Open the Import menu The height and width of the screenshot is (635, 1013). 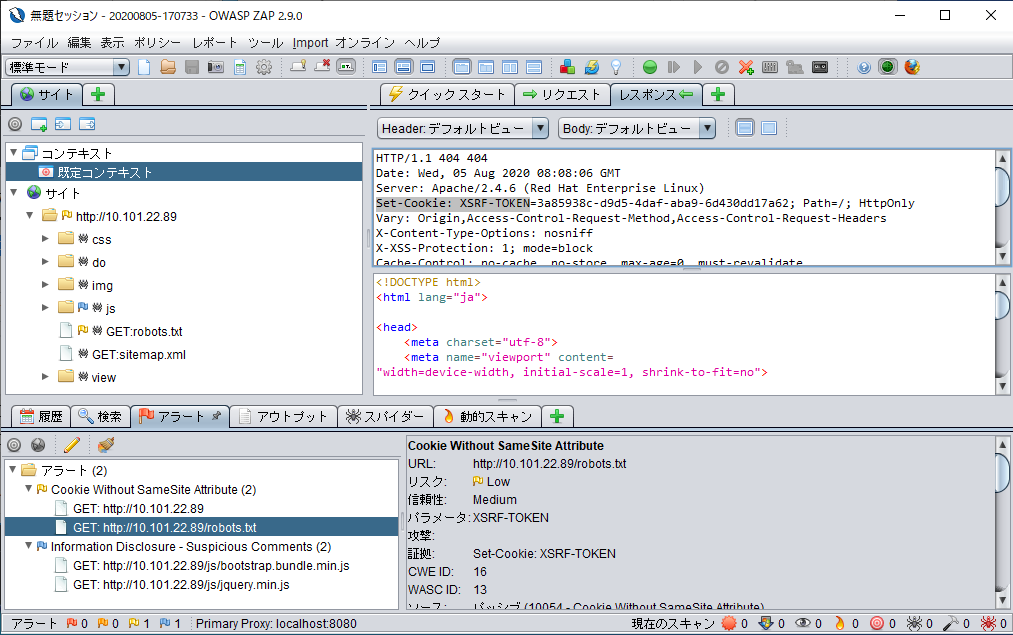[310, 43]
